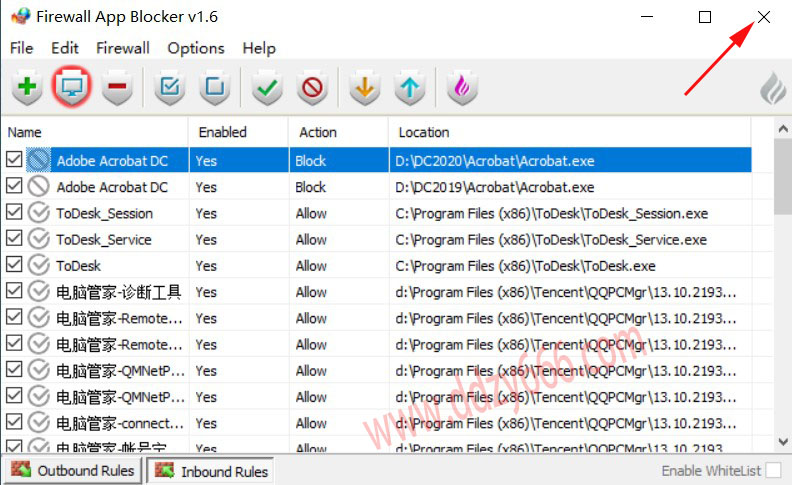Select D:\DC2020\Acrobat\Acrobat.exe location cell

point(570,161)
